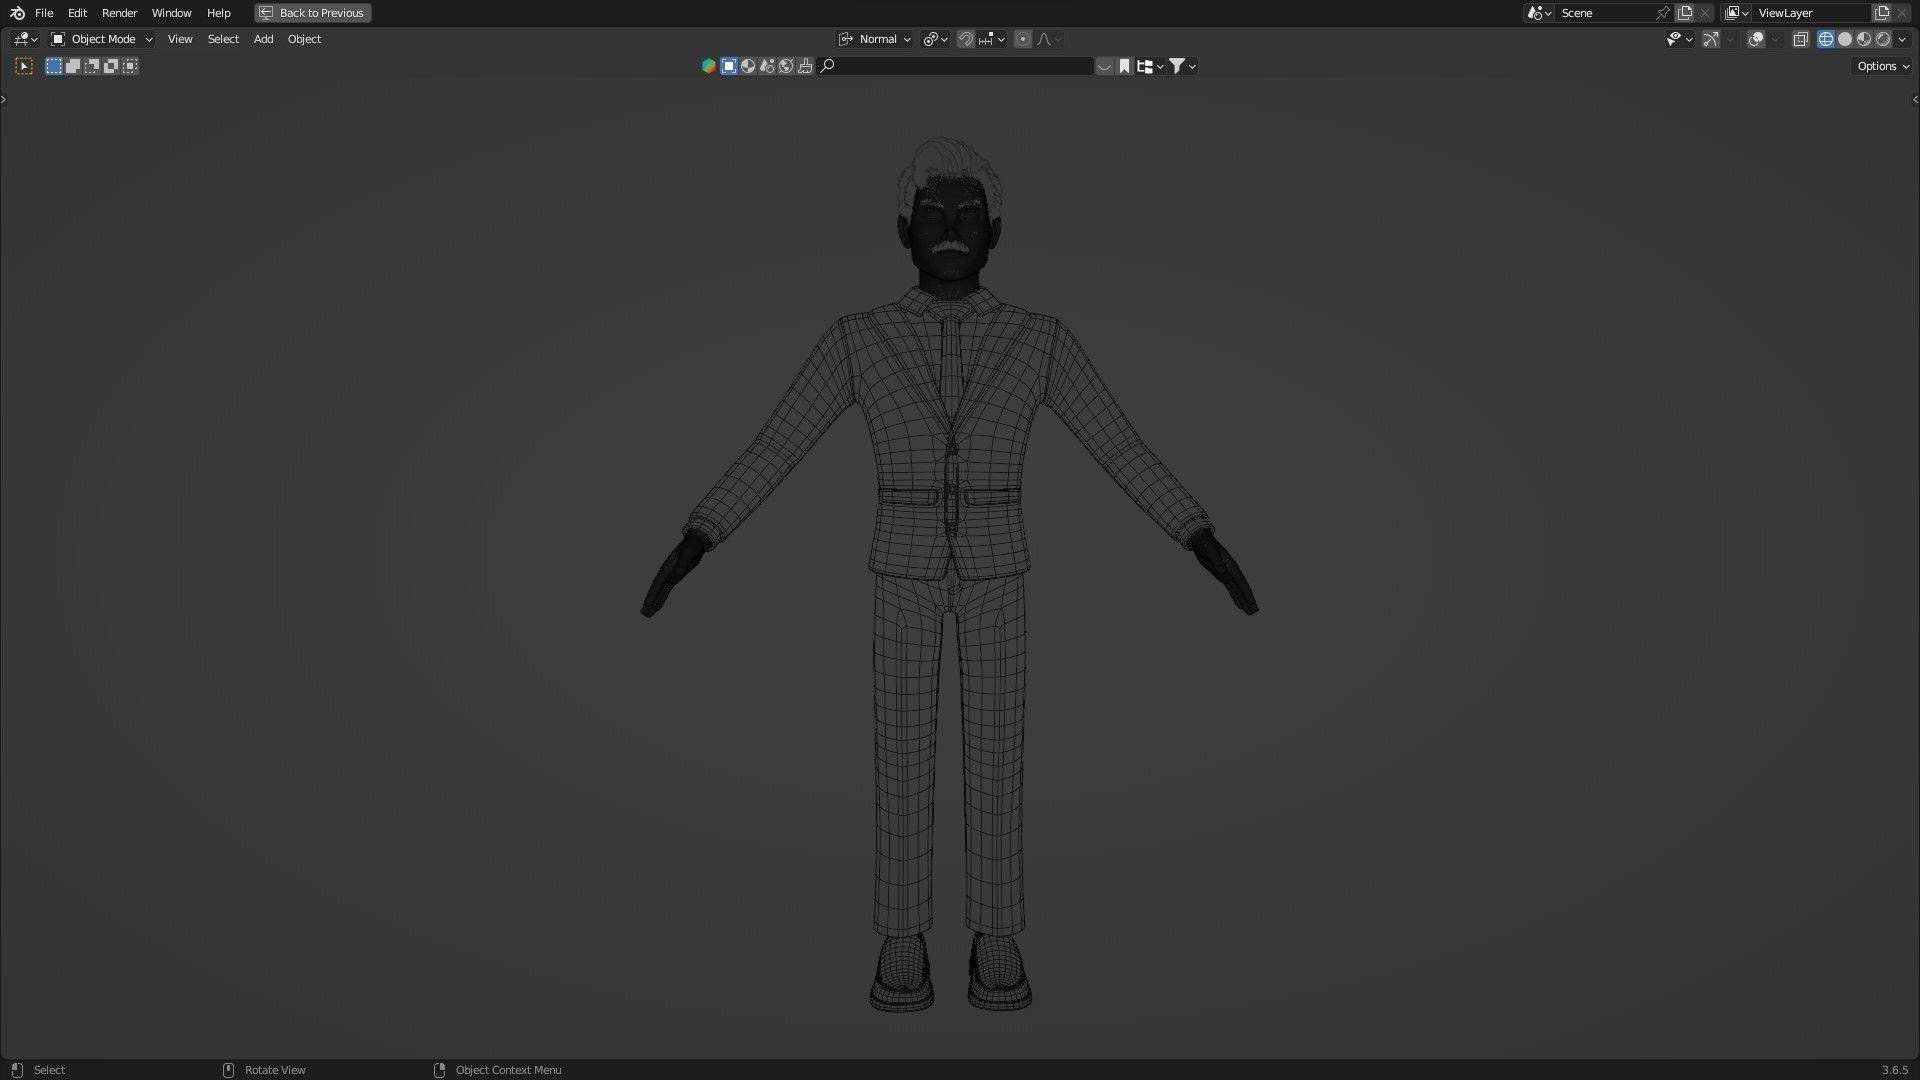Open the Normal transform orientation dropdown
The height and width of the screenshot is (1080, 1920).
[x=875, y=39]
